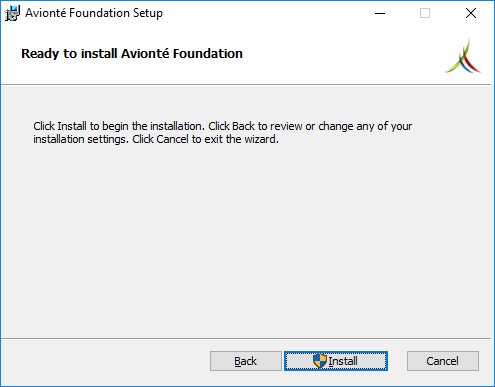This screenshot has height=387, width=495.
Task: Close the setup wizard with the X
Action: click(x=471, y=13)
